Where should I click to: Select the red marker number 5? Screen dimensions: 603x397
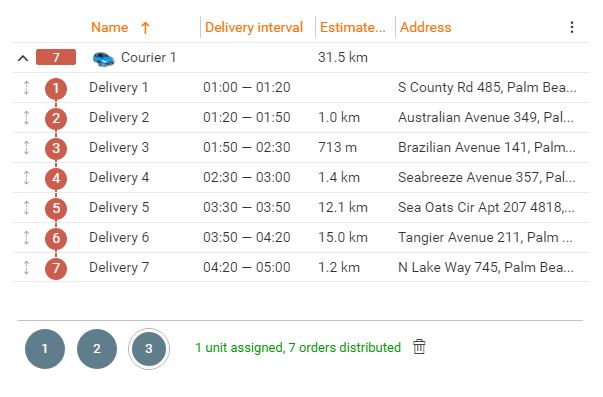point(56,208)
